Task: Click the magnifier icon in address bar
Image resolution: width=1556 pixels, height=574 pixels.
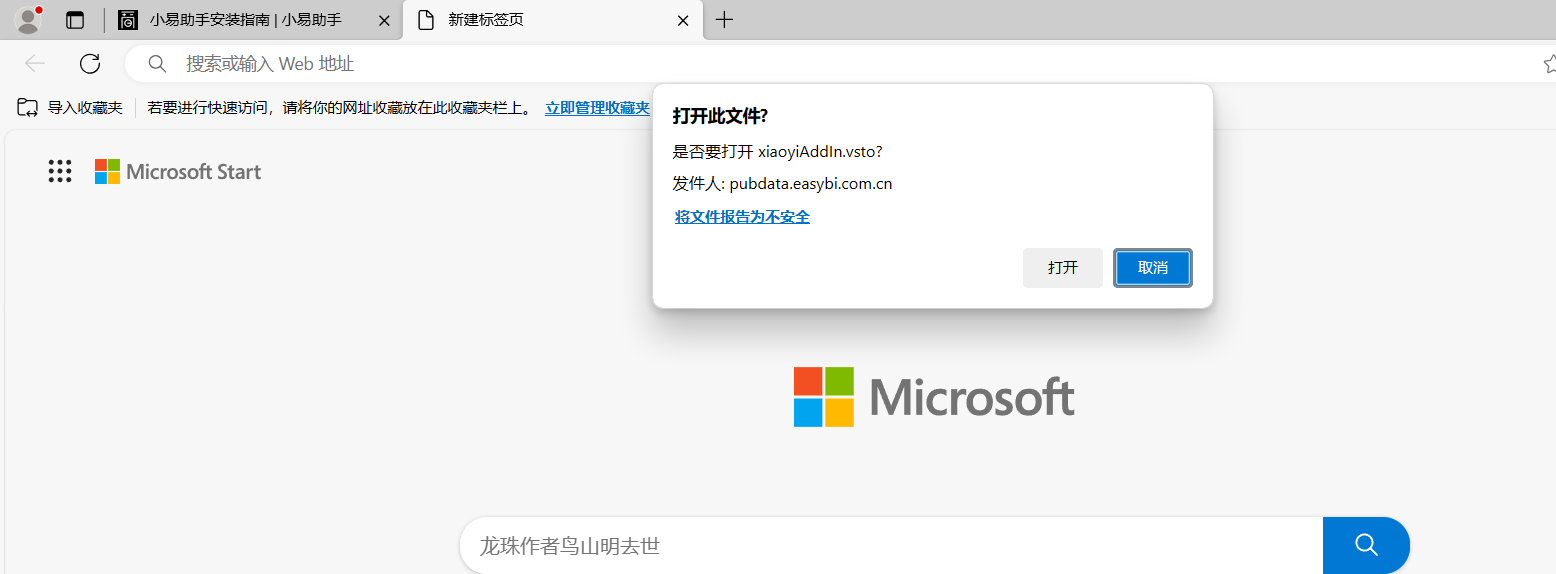Action: tap(157, 64)
